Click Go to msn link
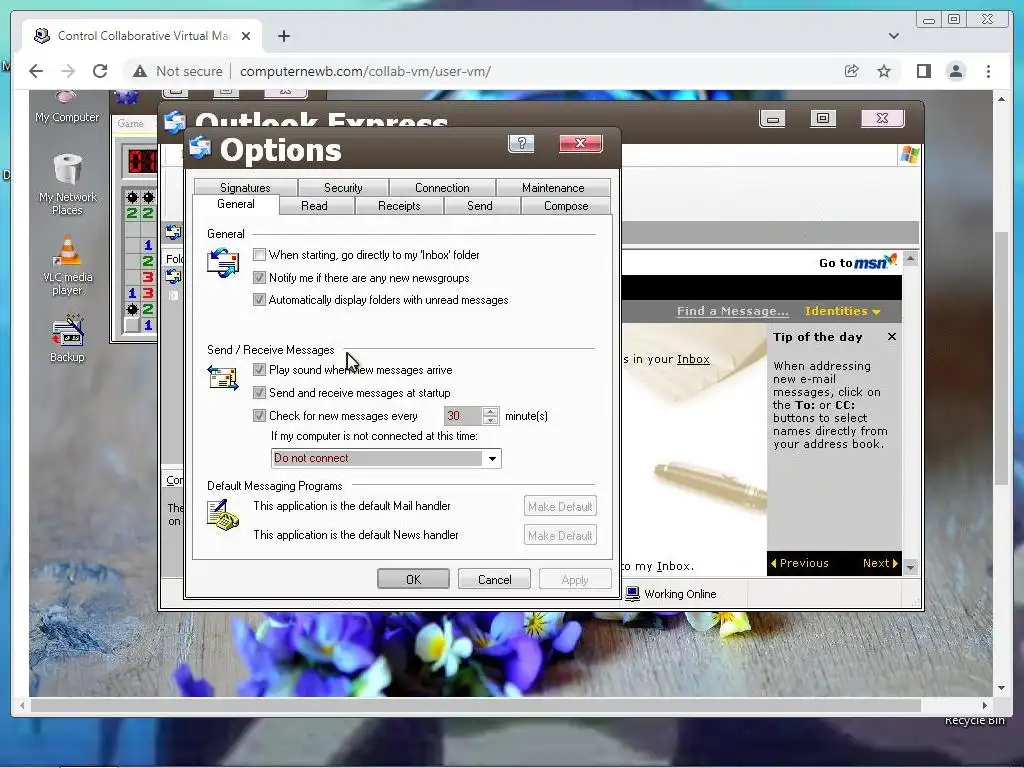Image resolution: width=1024 pixels, height=768 pixels. (857, 262)
